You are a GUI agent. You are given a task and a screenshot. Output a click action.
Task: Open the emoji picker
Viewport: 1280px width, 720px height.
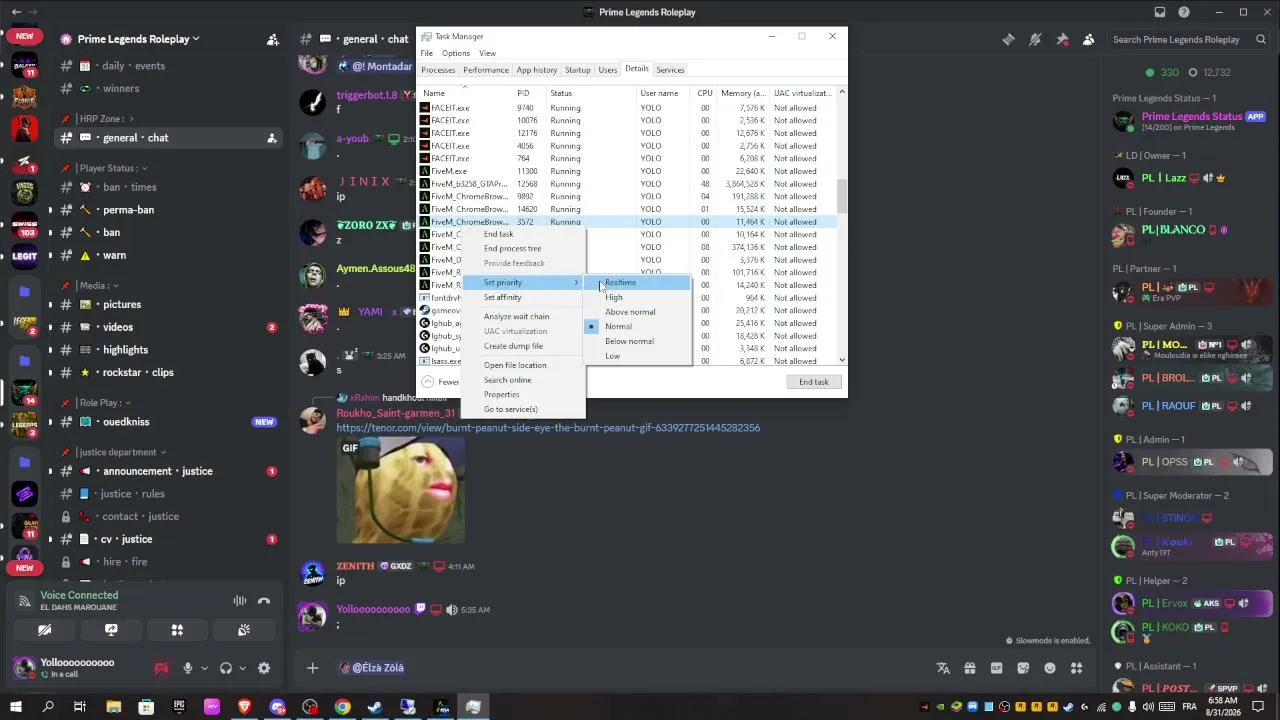tap(1050, 668)
